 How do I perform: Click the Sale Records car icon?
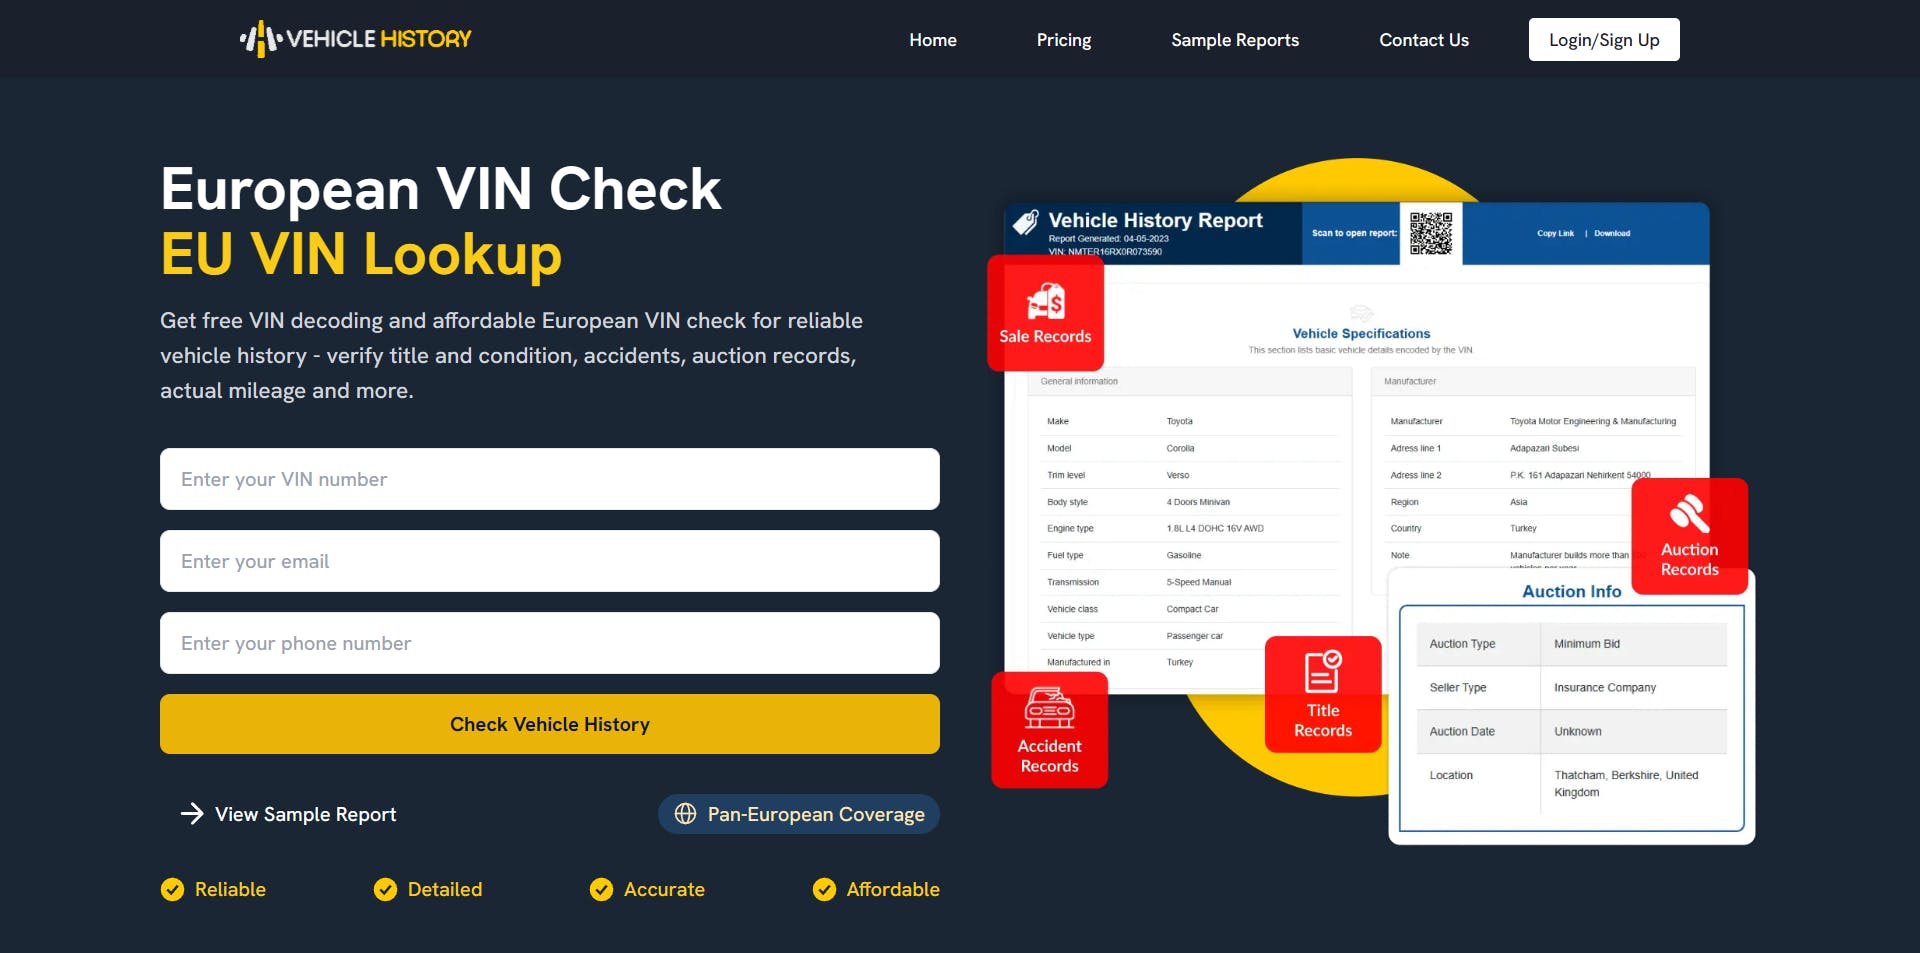pos(1046,300)
